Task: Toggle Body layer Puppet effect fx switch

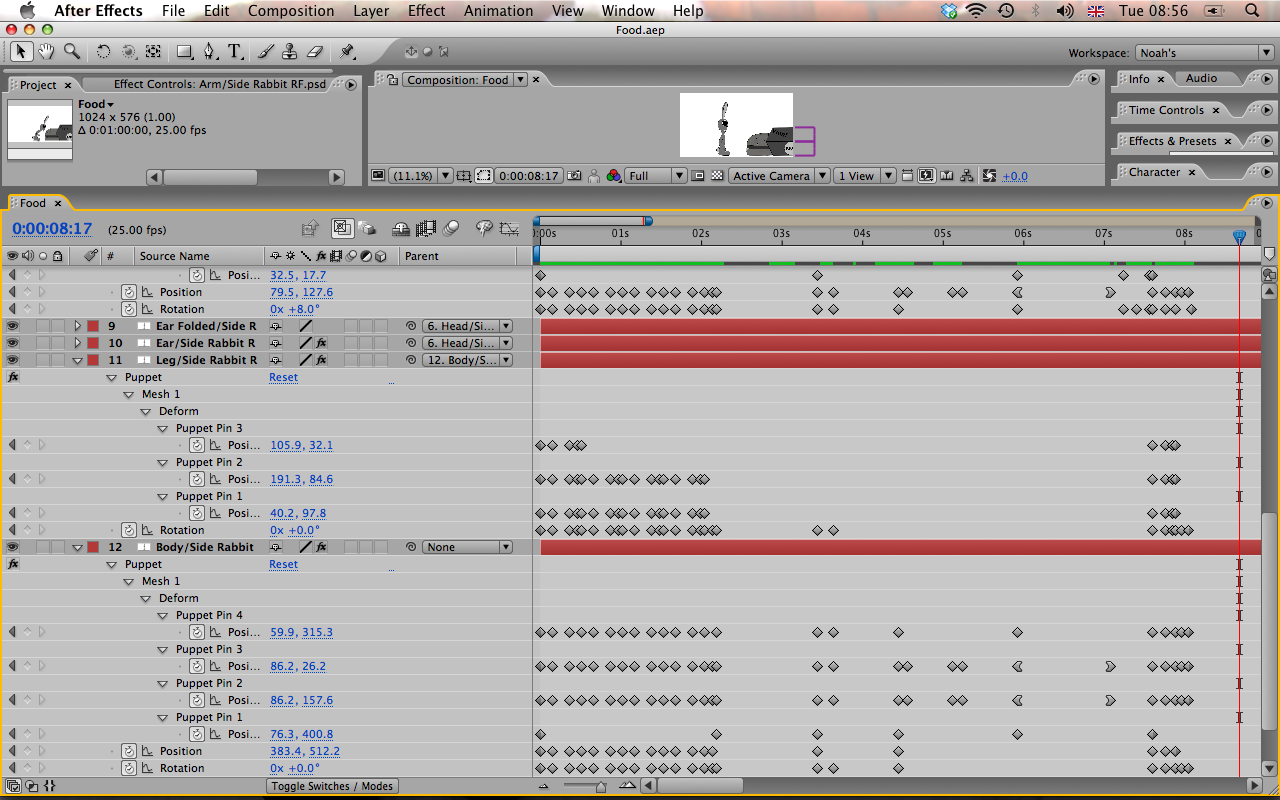Action: 13,564
